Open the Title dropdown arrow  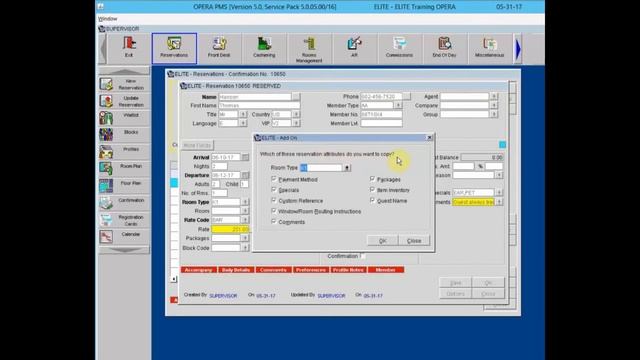point(243,114)
